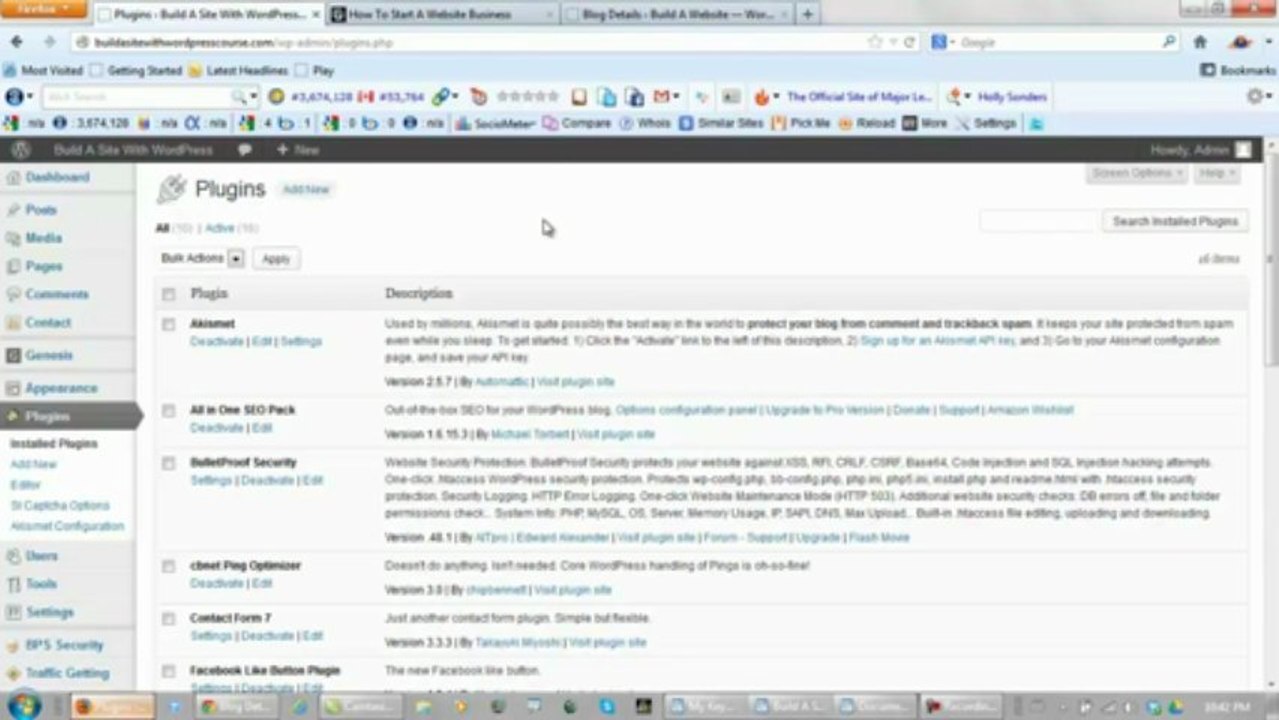Select all plugins with header checkbox
Image resolution: width=1279 pixels, height=720 pixels.
pyautogui.click(x=168, y=294)
